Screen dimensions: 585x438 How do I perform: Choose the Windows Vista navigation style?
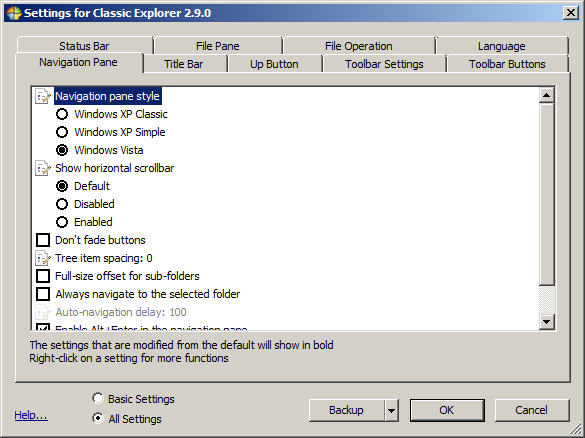62,150
